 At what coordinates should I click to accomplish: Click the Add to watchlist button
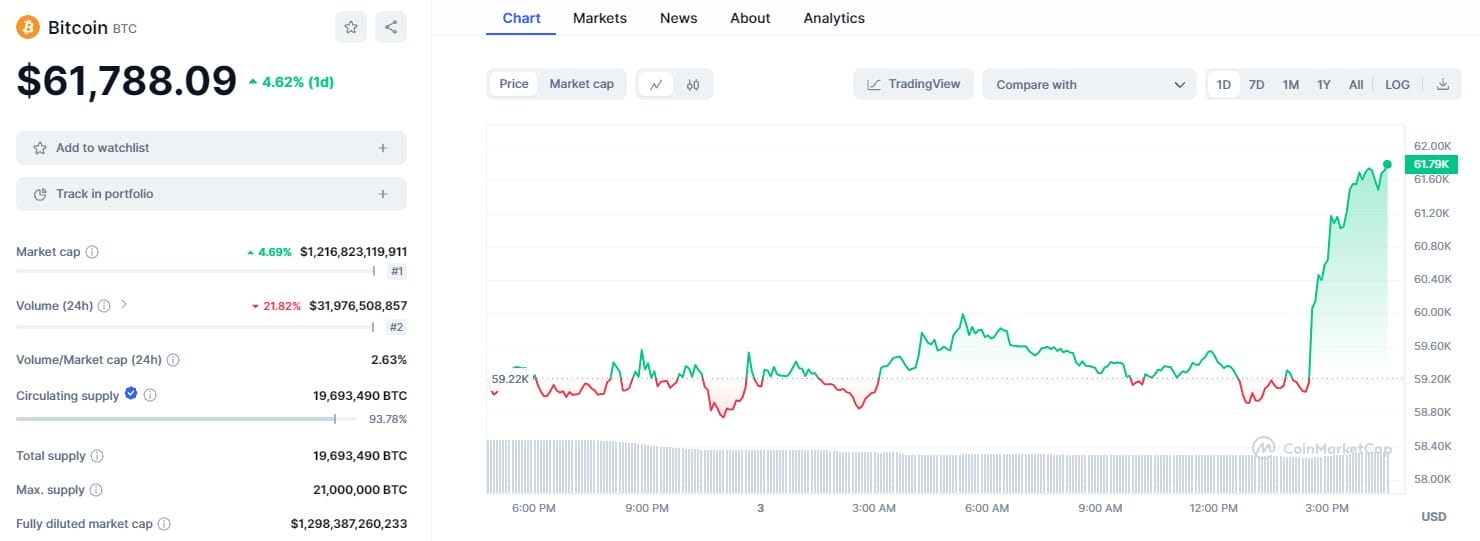211,148
